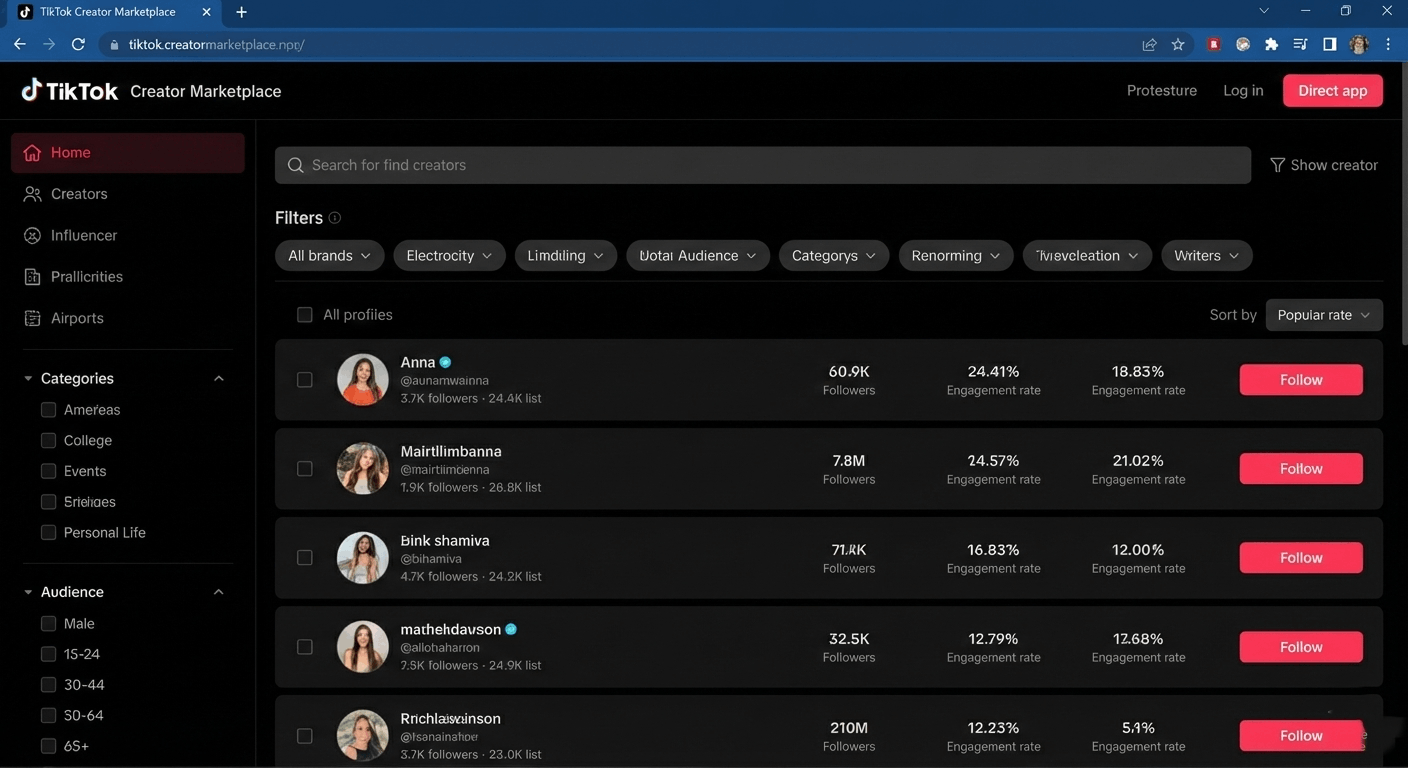Click the magnifier icon in search bar
The image size is (1408, 768).
pyautogui.click(x=295, y=165)
